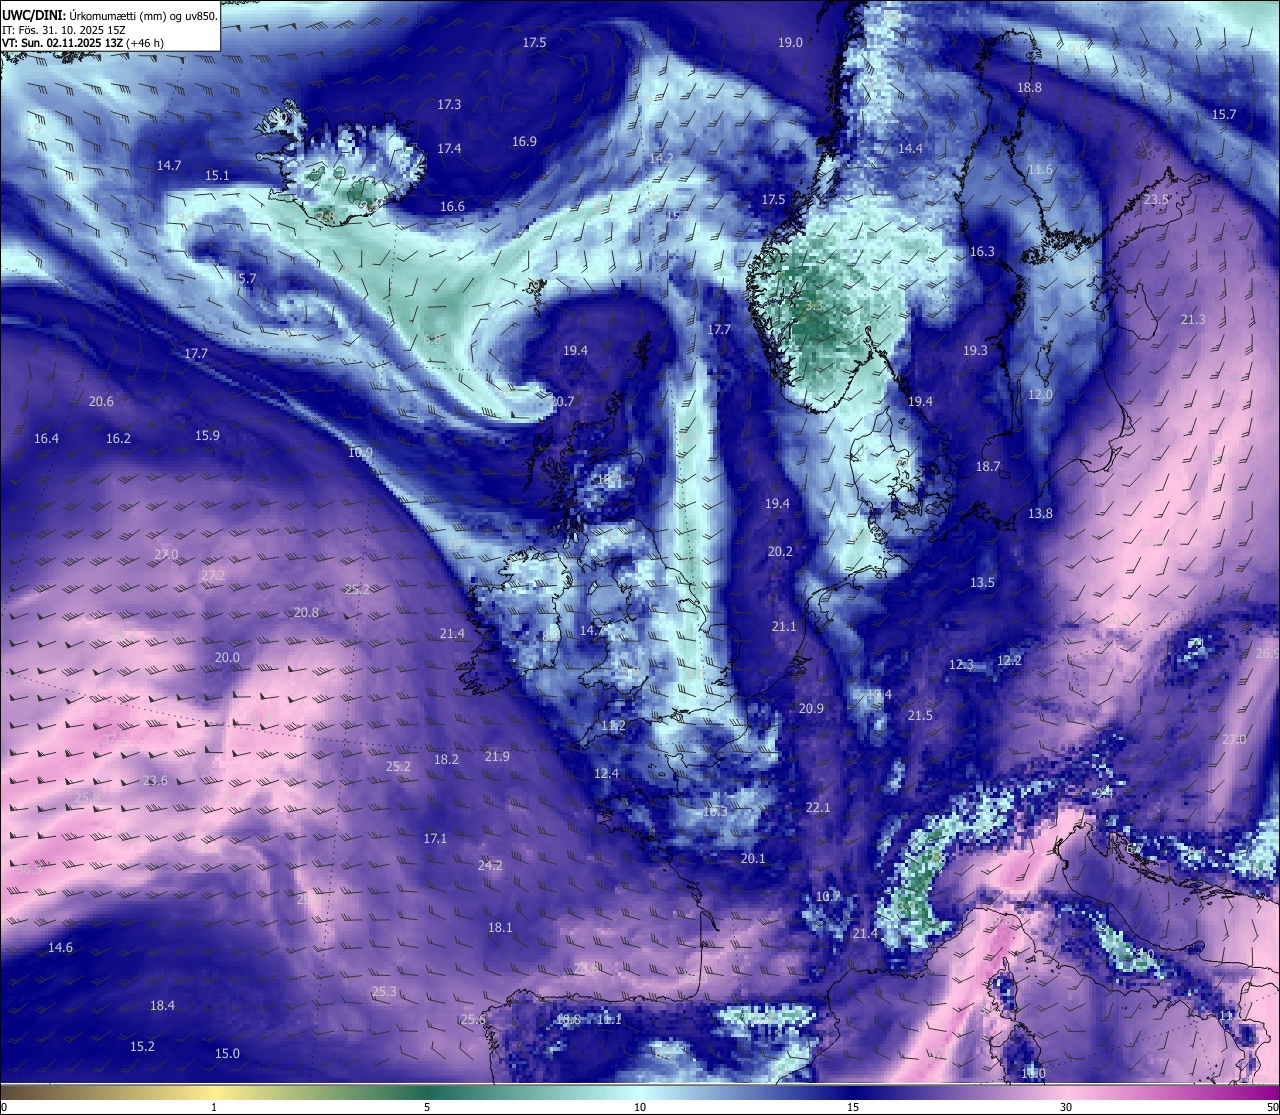Click the 20.0 value on the map
Screen dimensions: 1280x1115
coord(227,657)
